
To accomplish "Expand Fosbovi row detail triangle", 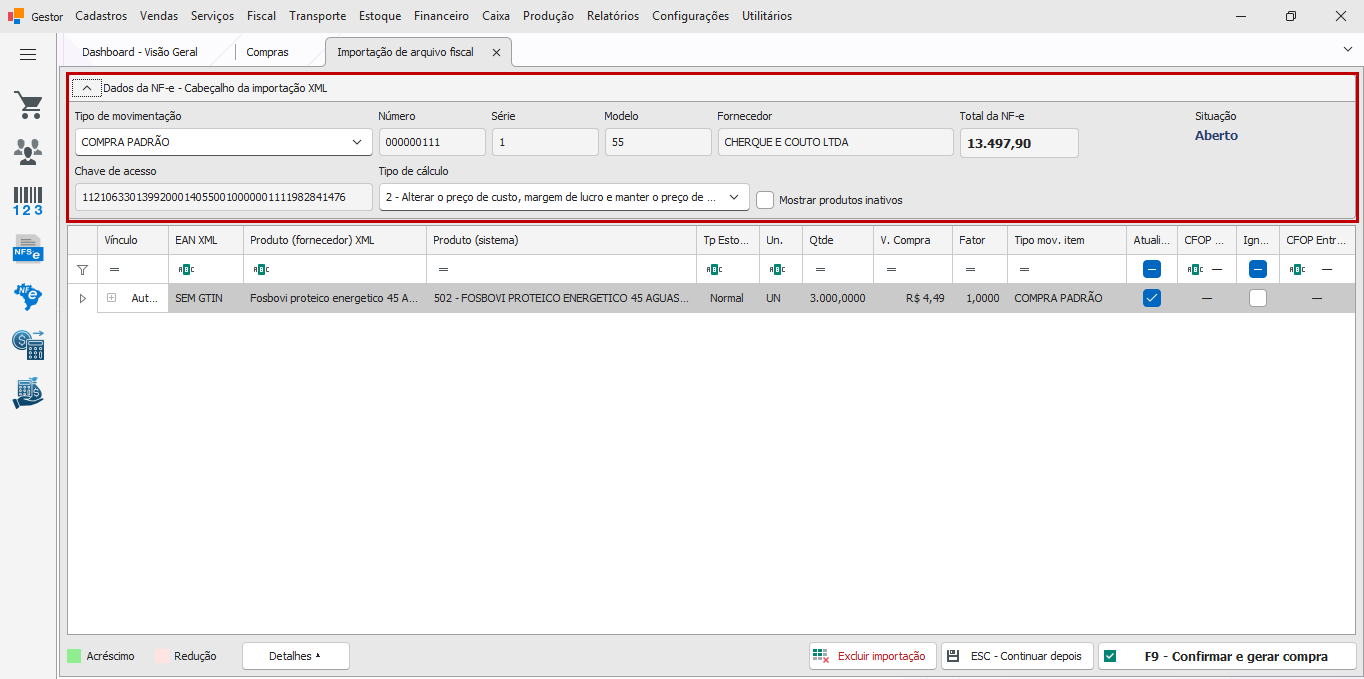I will coord(82,298).
